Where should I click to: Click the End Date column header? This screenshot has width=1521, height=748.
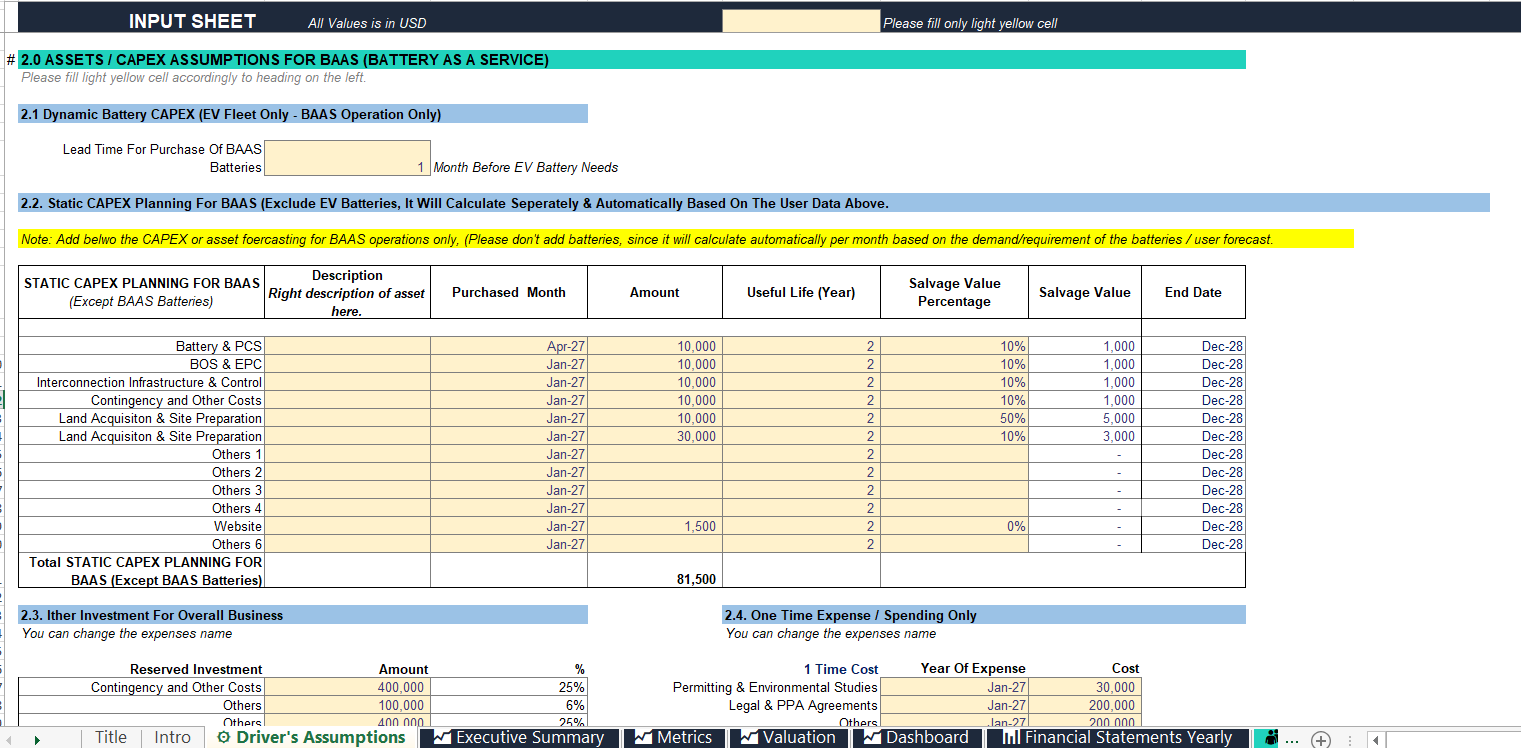(x=1193, y=292)
